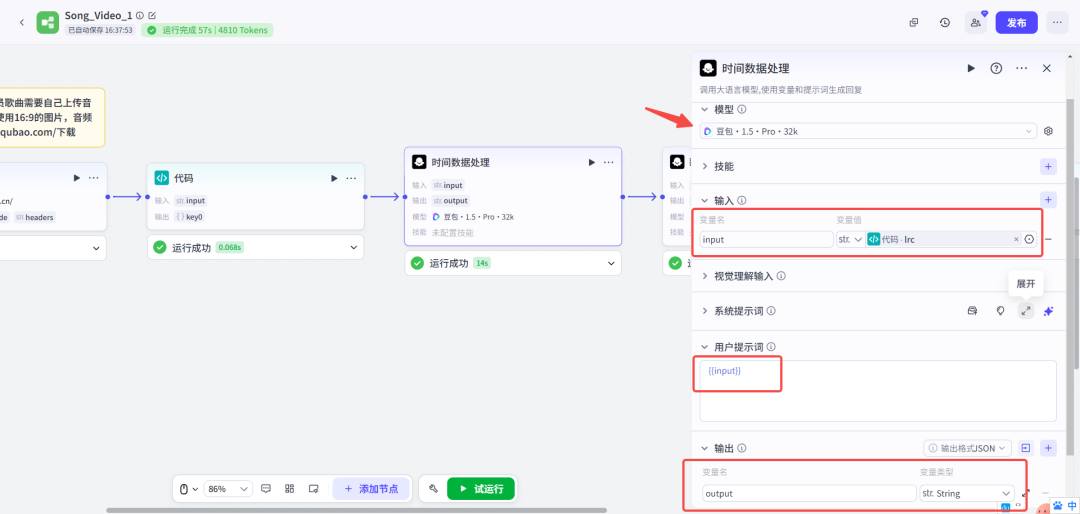Screen dimensions: 1080x514
Task: Expand the 视觉理解输入 section
Action: point(705,276)
